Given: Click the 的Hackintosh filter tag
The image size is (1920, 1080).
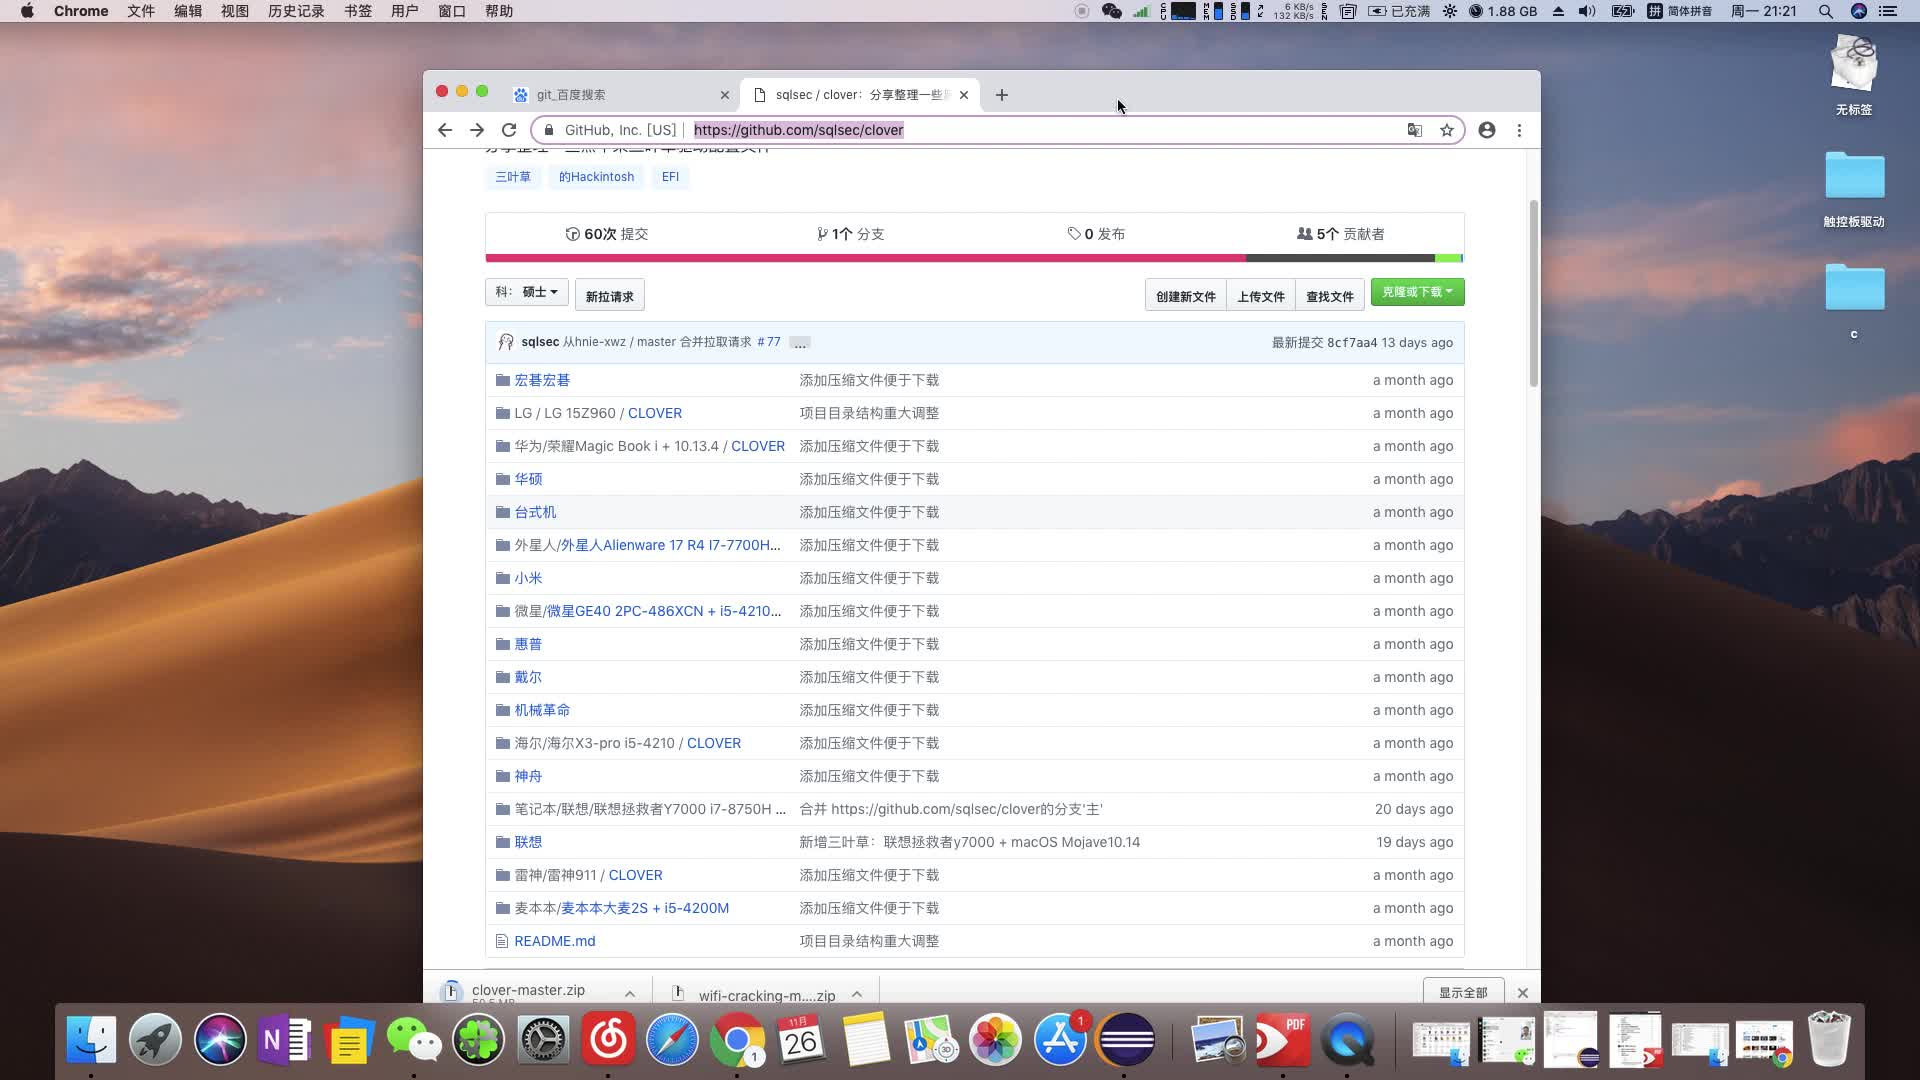Looking at the screenshot, I should [595, 175].
